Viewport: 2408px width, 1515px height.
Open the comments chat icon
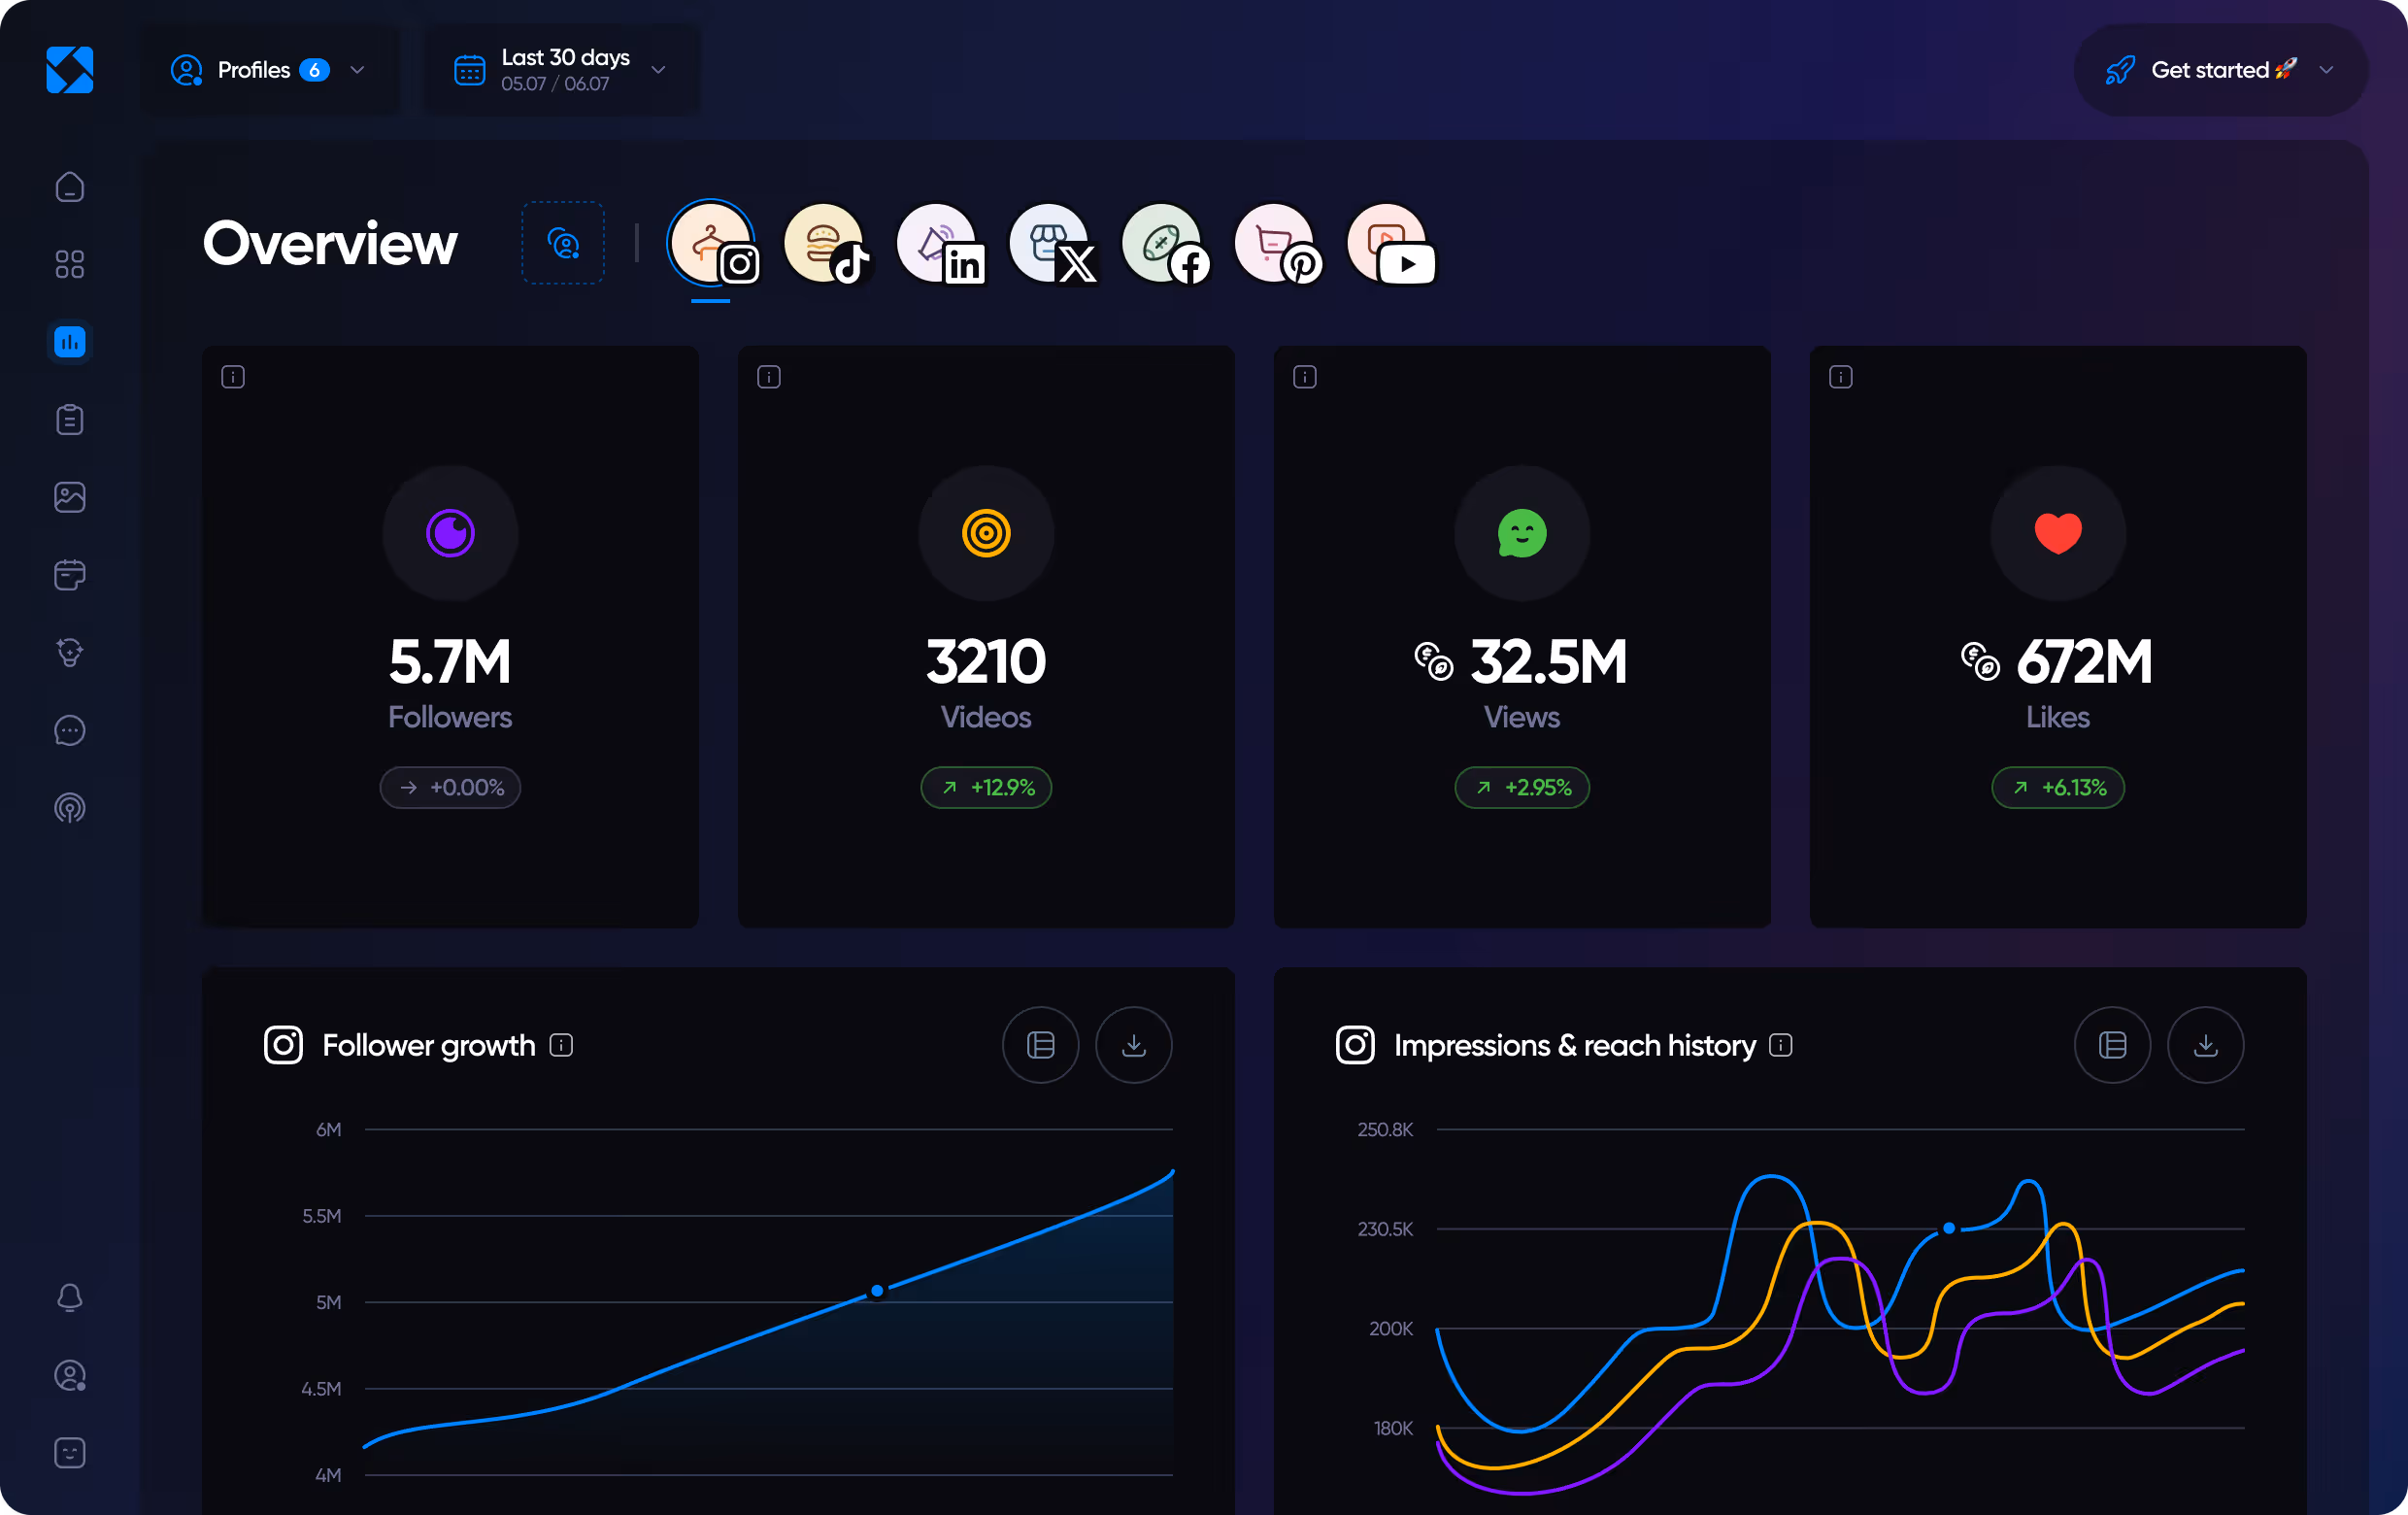tap(69, 730)
